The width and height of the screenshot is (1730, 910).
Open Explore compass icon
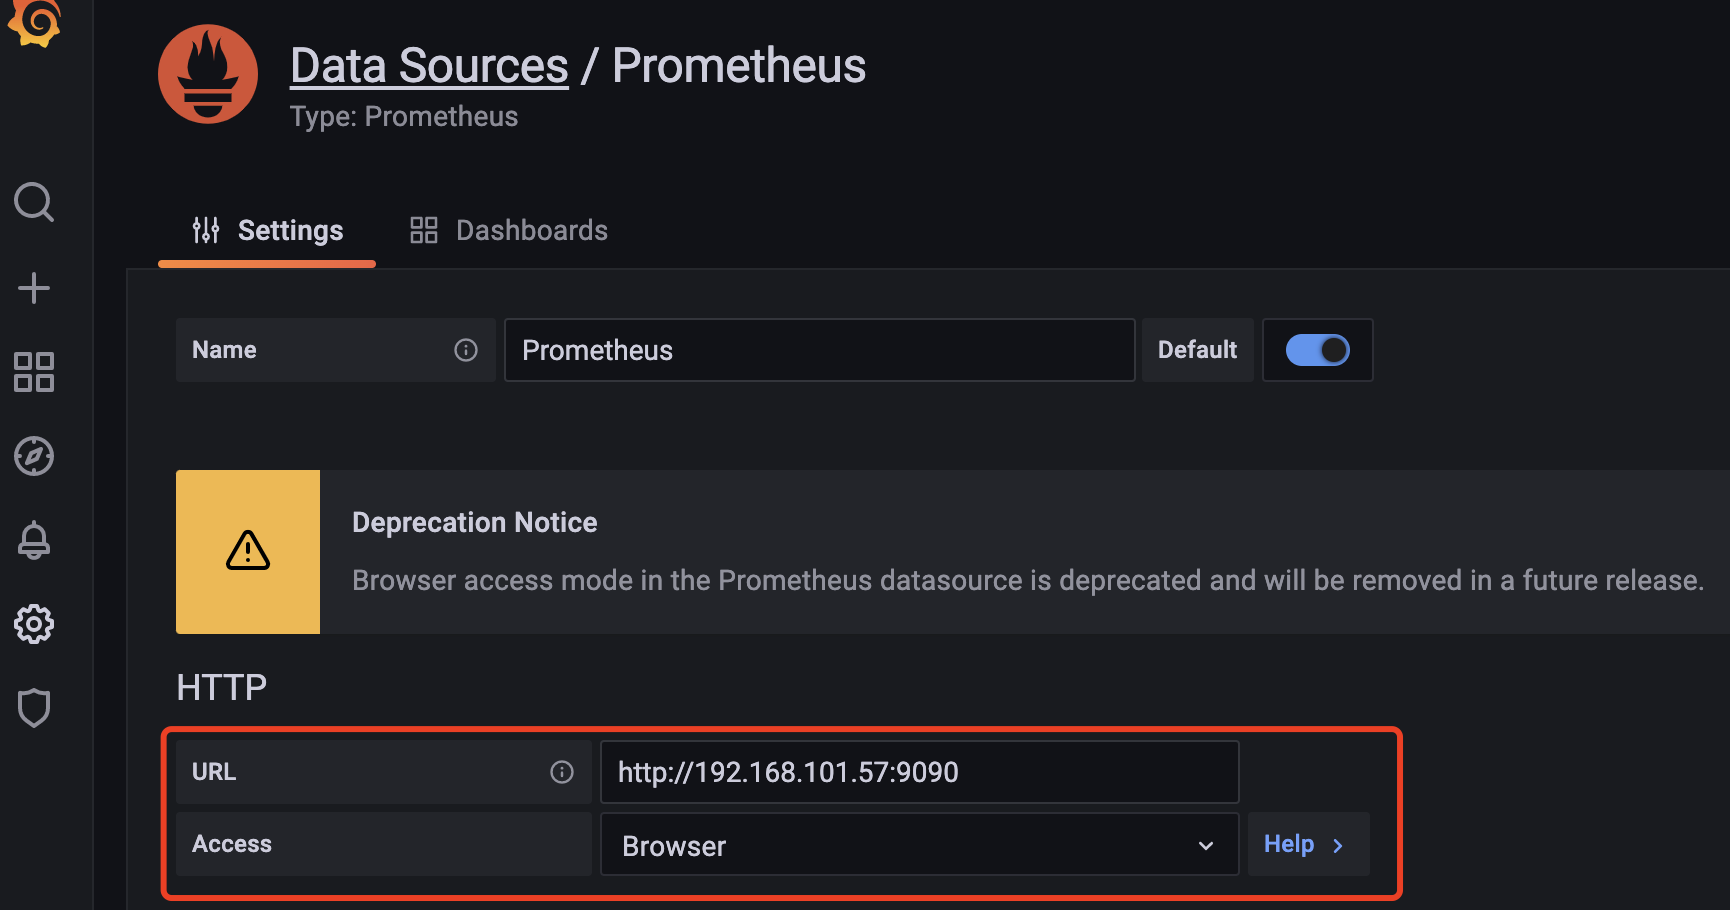point(34,457)
